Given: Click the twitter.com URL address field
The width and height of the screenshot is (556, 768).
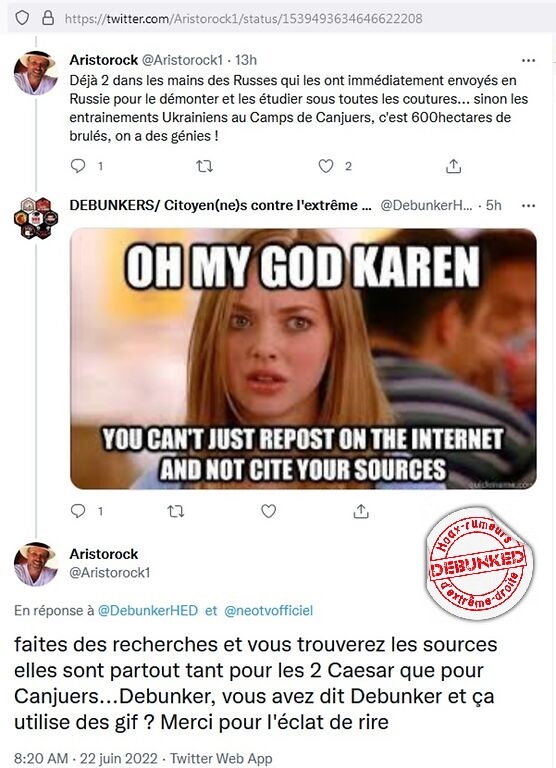Looking at the screenshot, I should [x=243, y=19].
